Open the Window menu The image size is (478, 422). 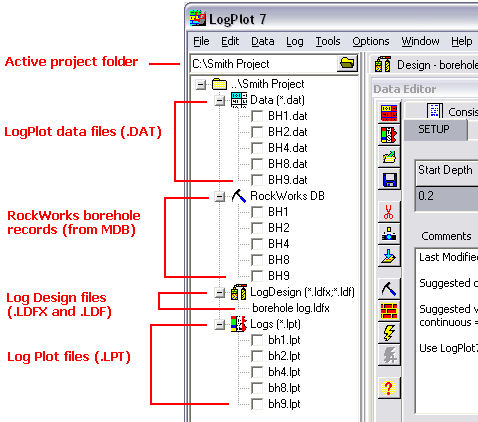[420, 41]
